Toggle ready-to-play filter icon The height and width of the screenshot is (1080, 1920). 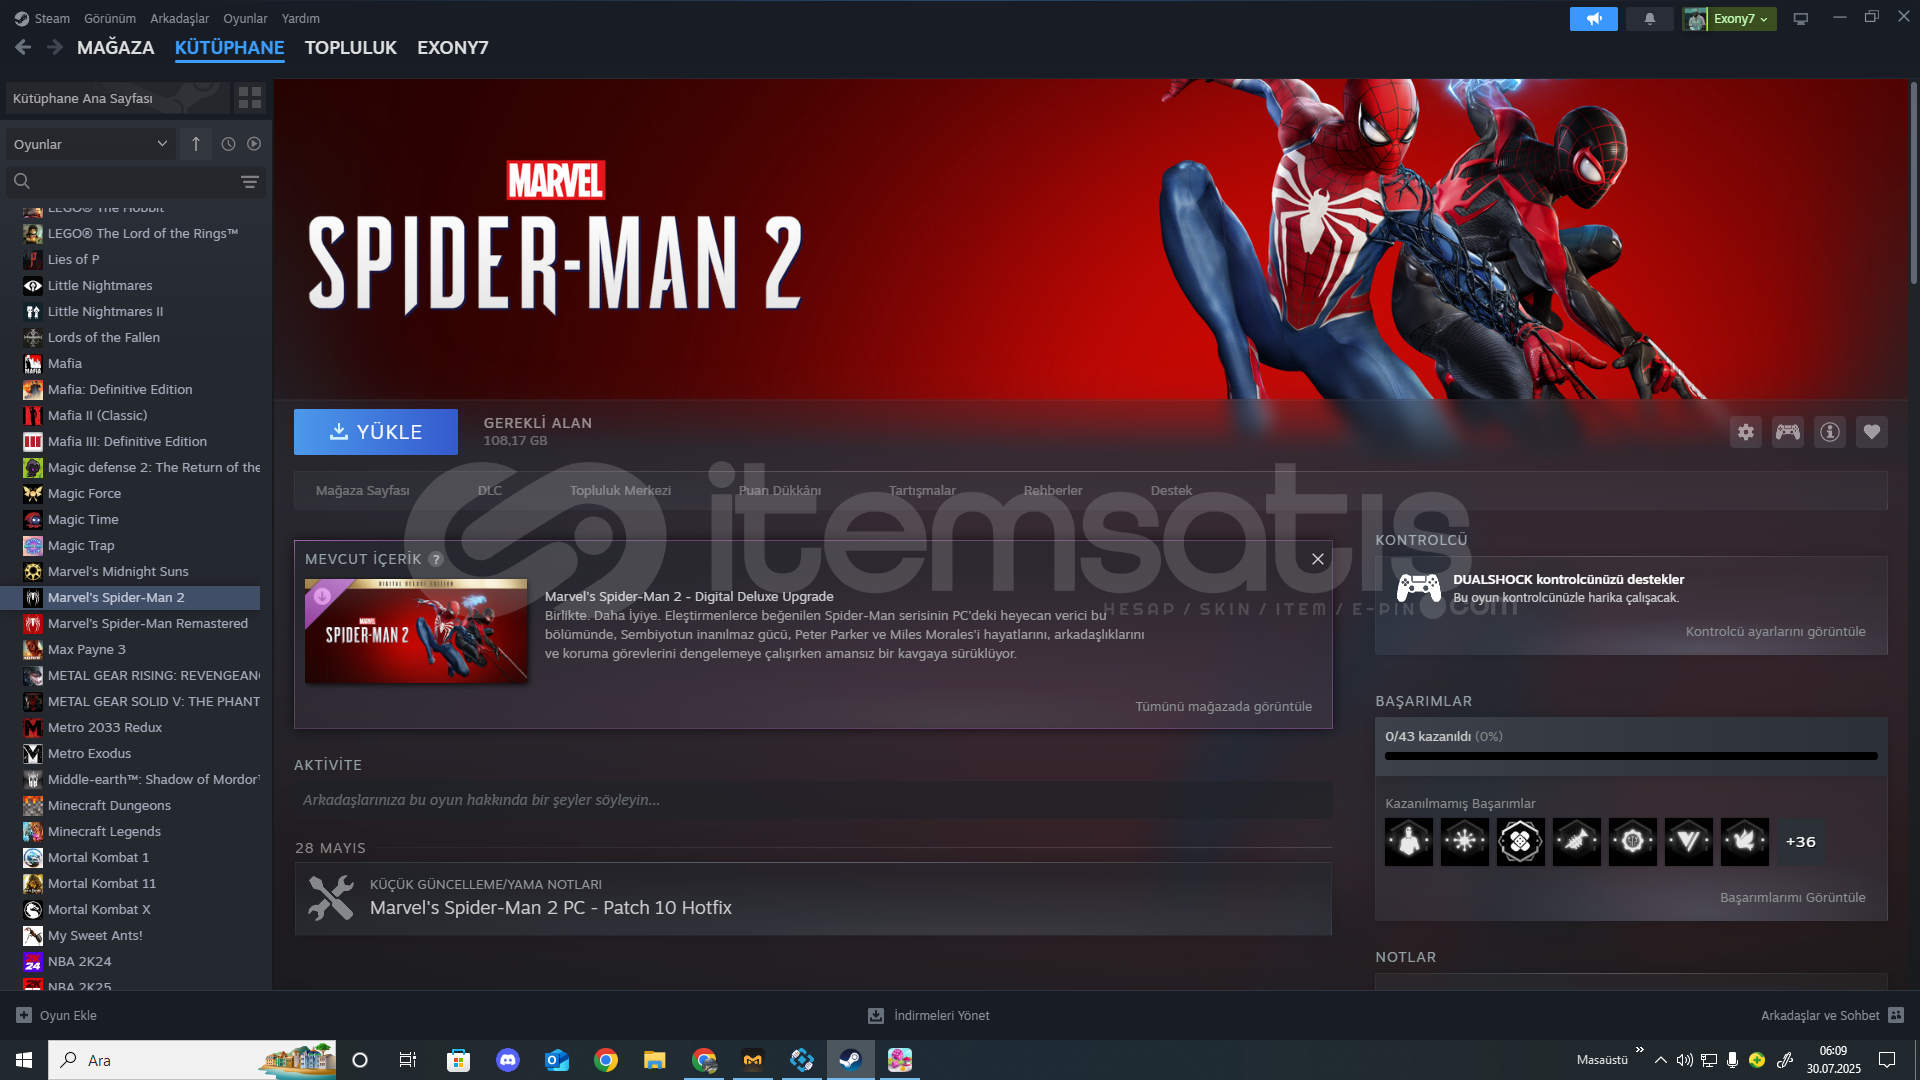click(x=254, y=144)
